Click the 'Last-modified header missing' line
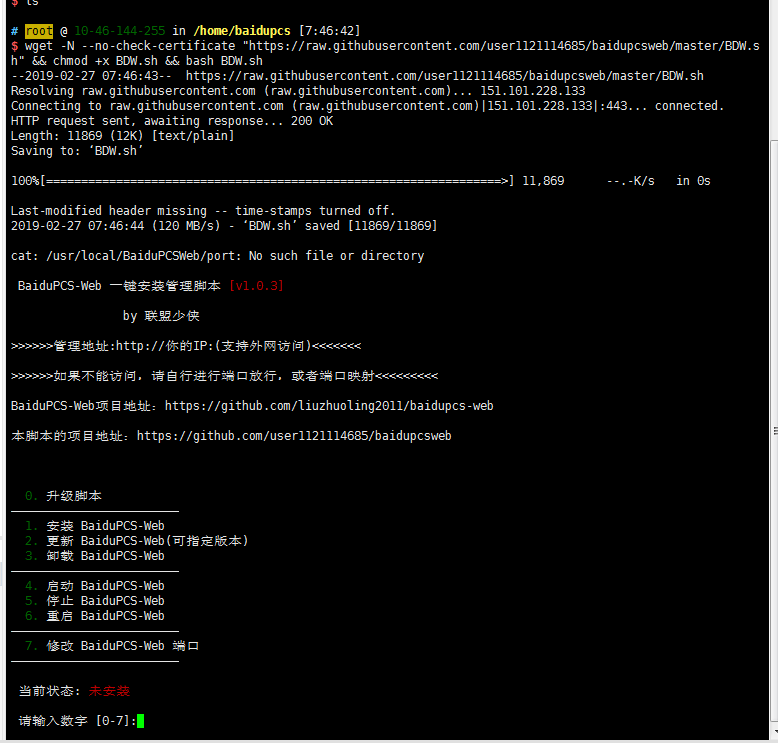 [x=203, y=211]
